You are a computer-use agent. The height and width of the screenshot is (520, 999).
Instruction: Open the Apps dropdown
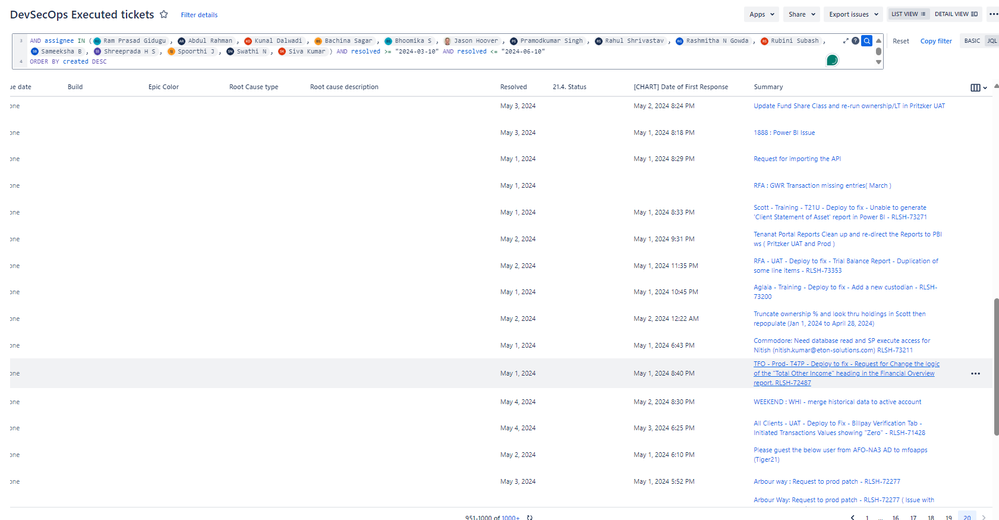click(x=762, y=14)
